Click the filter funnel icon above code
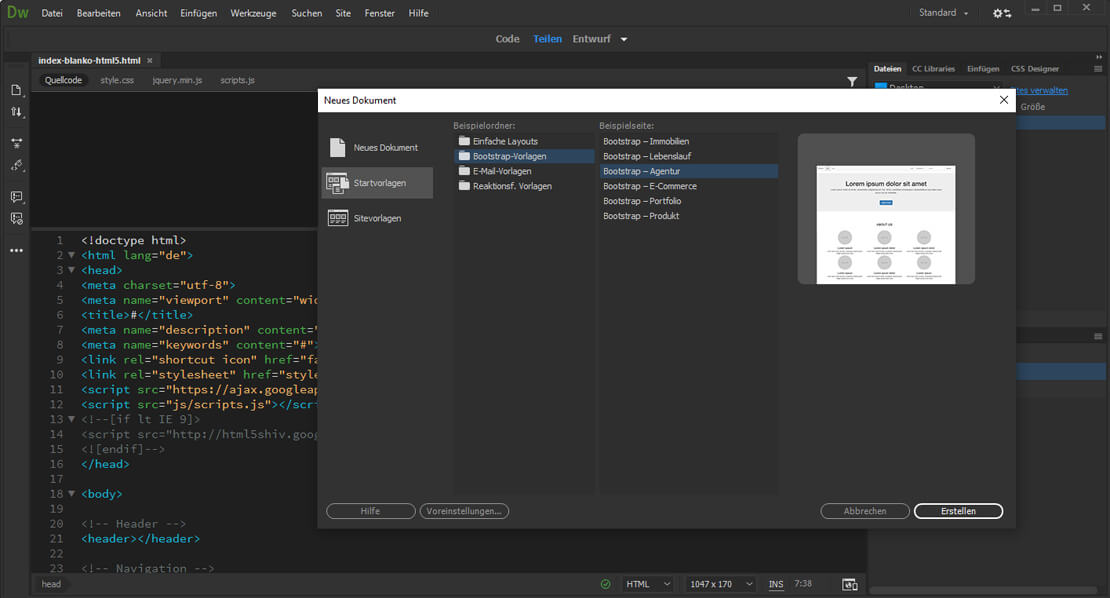Viewport: 1110px width, 598px height. (852, 81)
